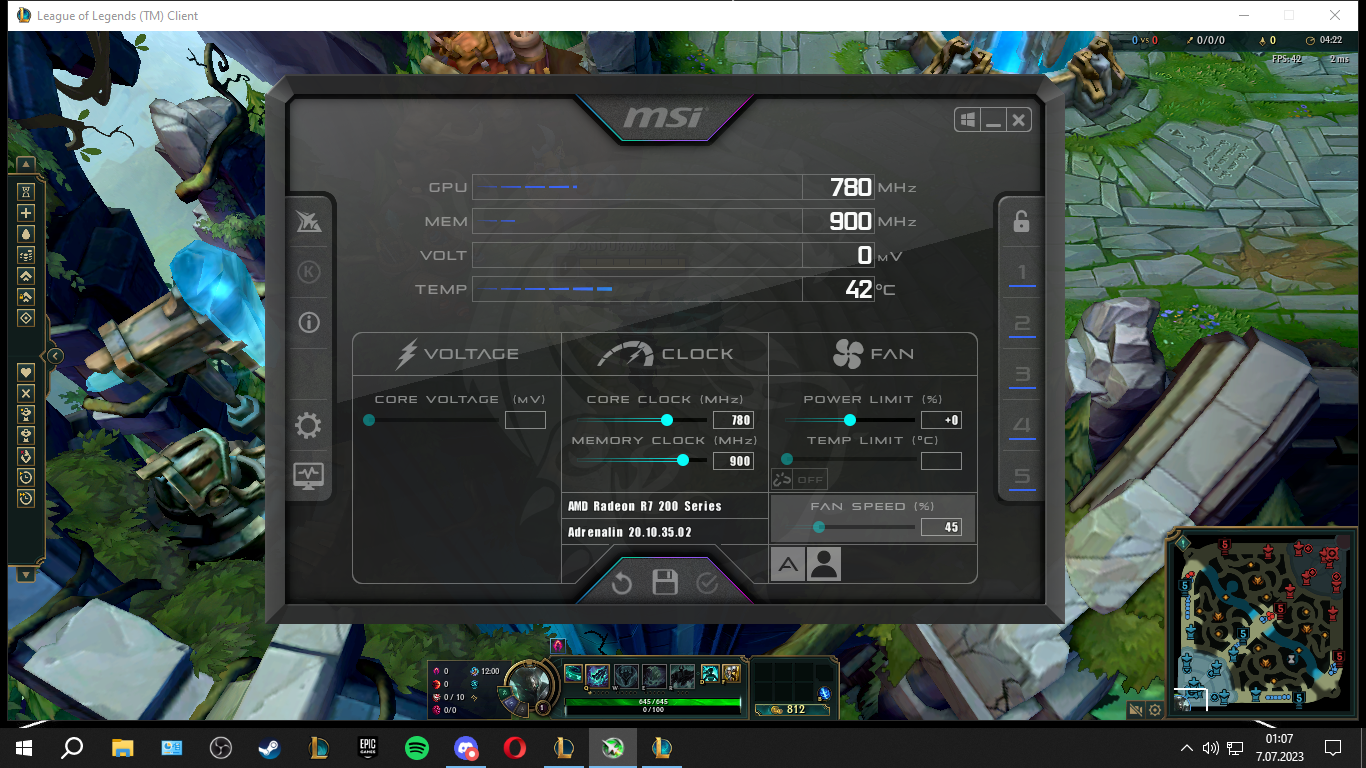Click the heart icon in League panel

[x=26, y=372]
